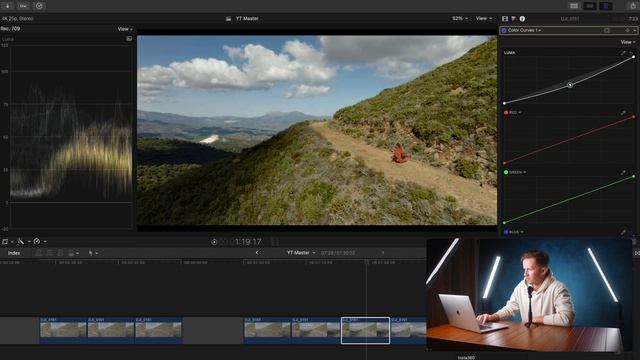The height and width of the screenshot is (360, 640).
Task: Click the timeline playhead marker on ruler
Action: point(367,262)
